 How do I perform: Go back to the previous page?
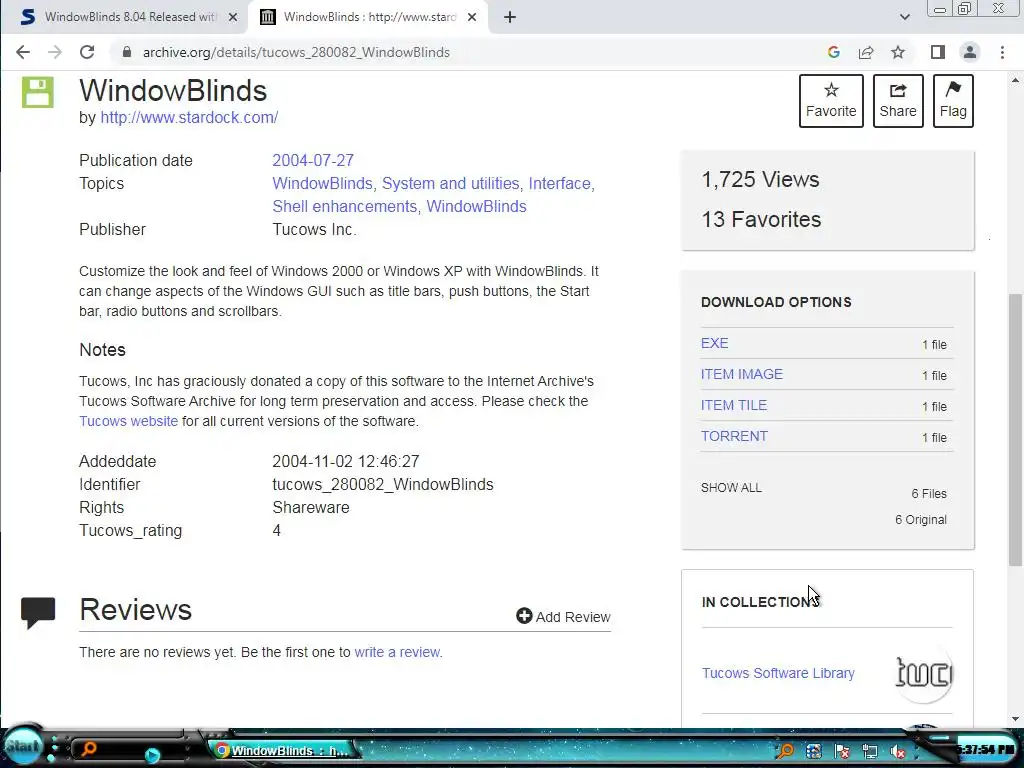coord(23,52)
